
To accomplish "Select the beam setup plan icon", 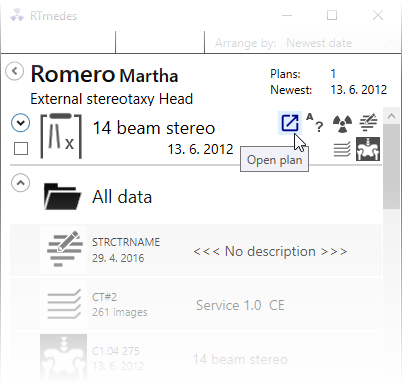I will point(61,136).
